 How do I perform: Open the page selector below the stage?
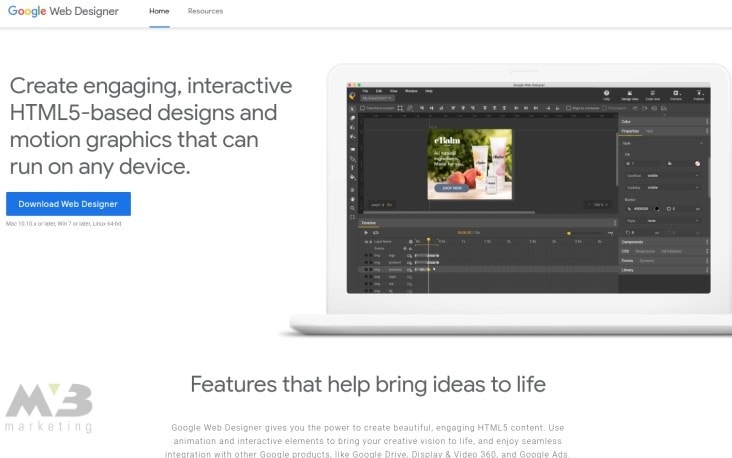point(382,204)
